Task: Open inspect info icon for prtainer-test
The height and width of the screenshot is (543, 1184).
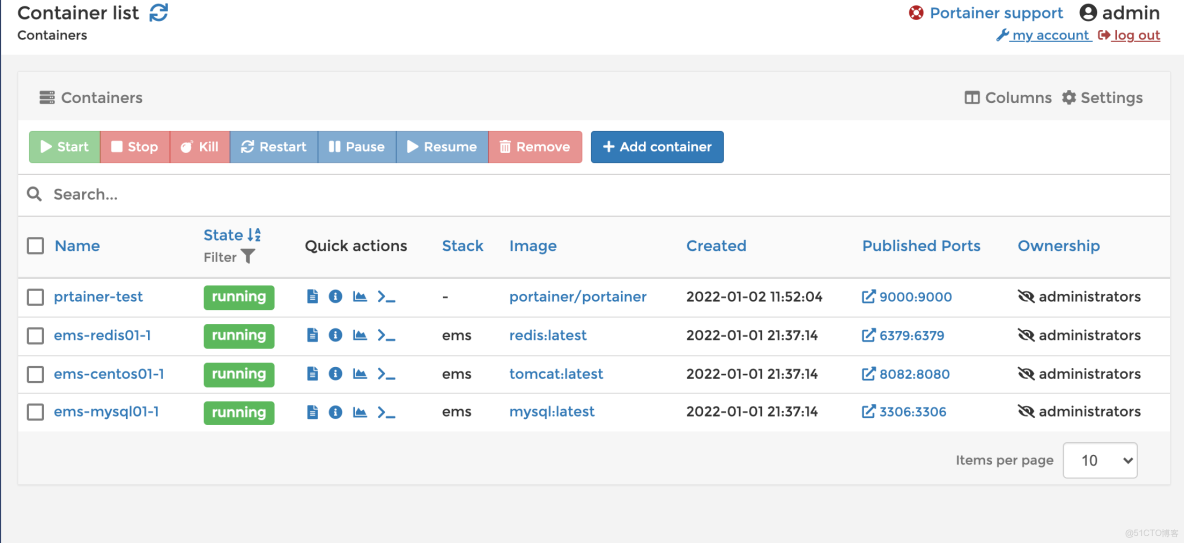Action: [x=336, y=297]
